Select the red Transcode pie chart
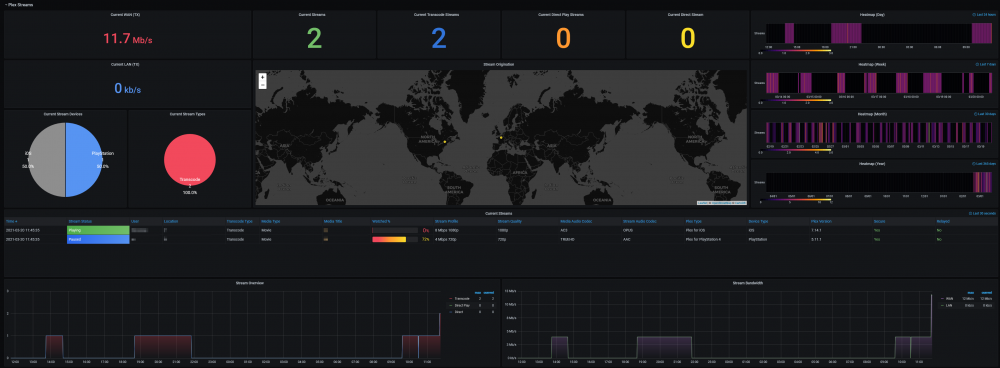The width and height of the screenshot is (1000, 368). (189, 160)
